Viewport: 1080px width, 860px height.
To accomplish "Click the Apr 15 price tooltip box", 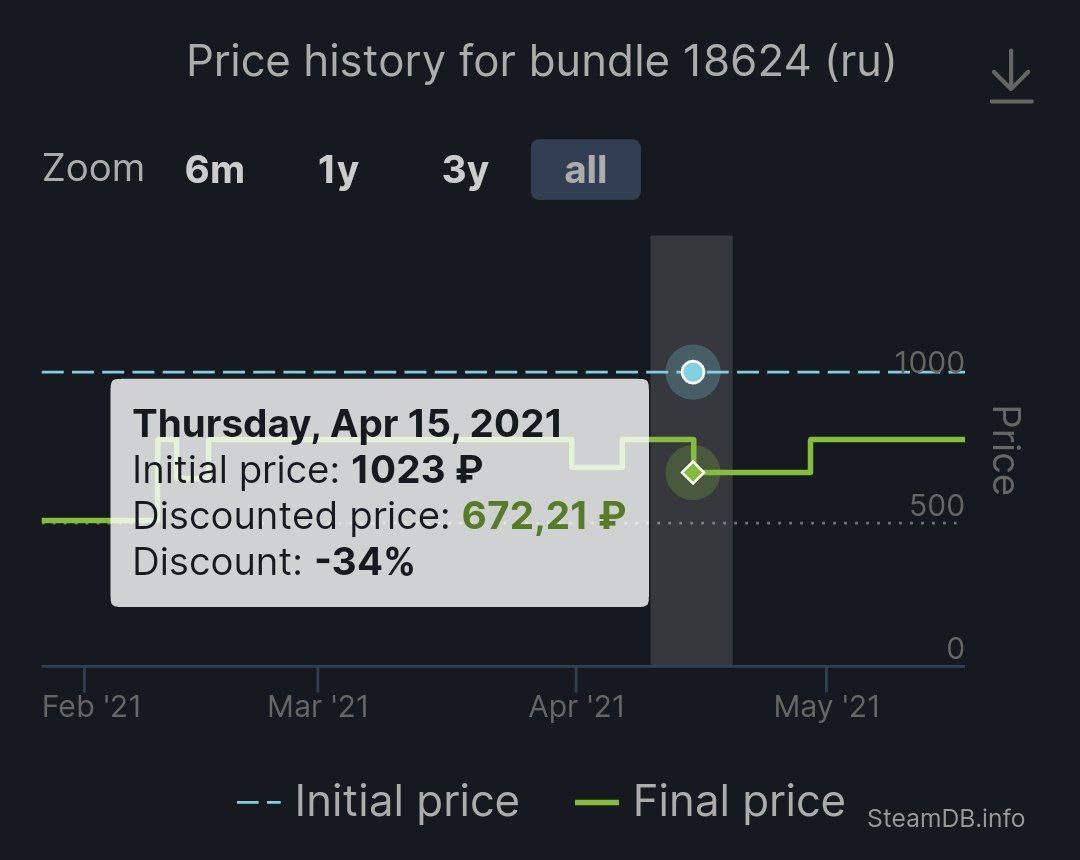I will click(380, 493).
